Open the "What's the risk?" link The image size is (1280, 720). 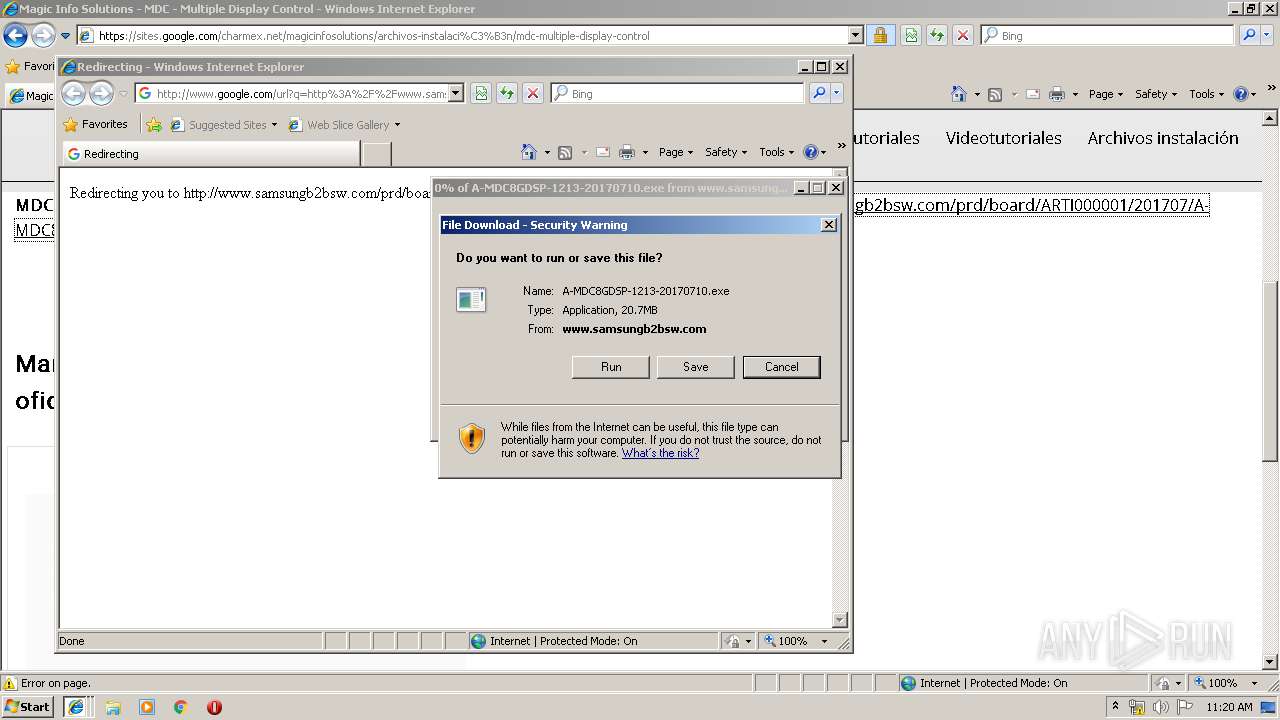660,453
